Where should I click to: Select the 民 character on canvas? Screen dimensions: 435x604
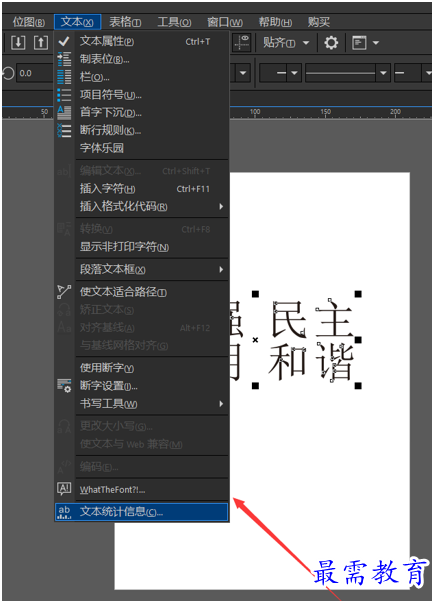289,318
